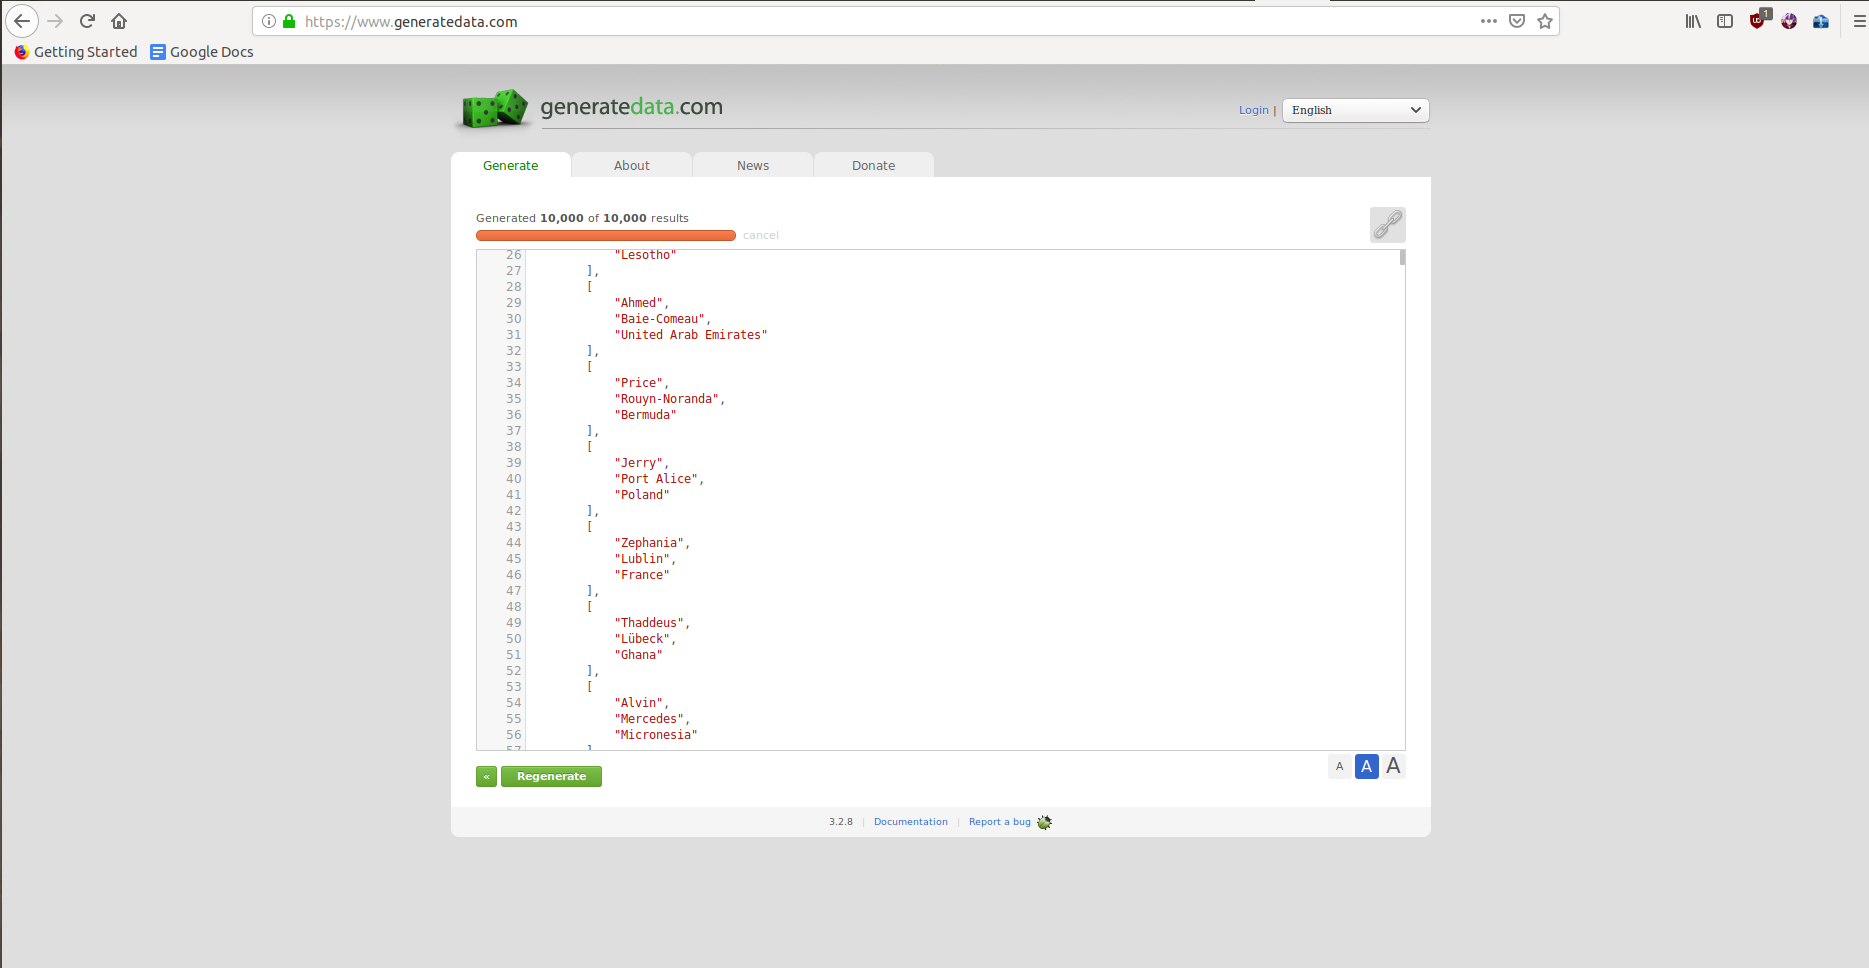Toggle the browser sidebar icon
The height and width of the screenshot is (968, 1869).
click(x=1725, y=21)
